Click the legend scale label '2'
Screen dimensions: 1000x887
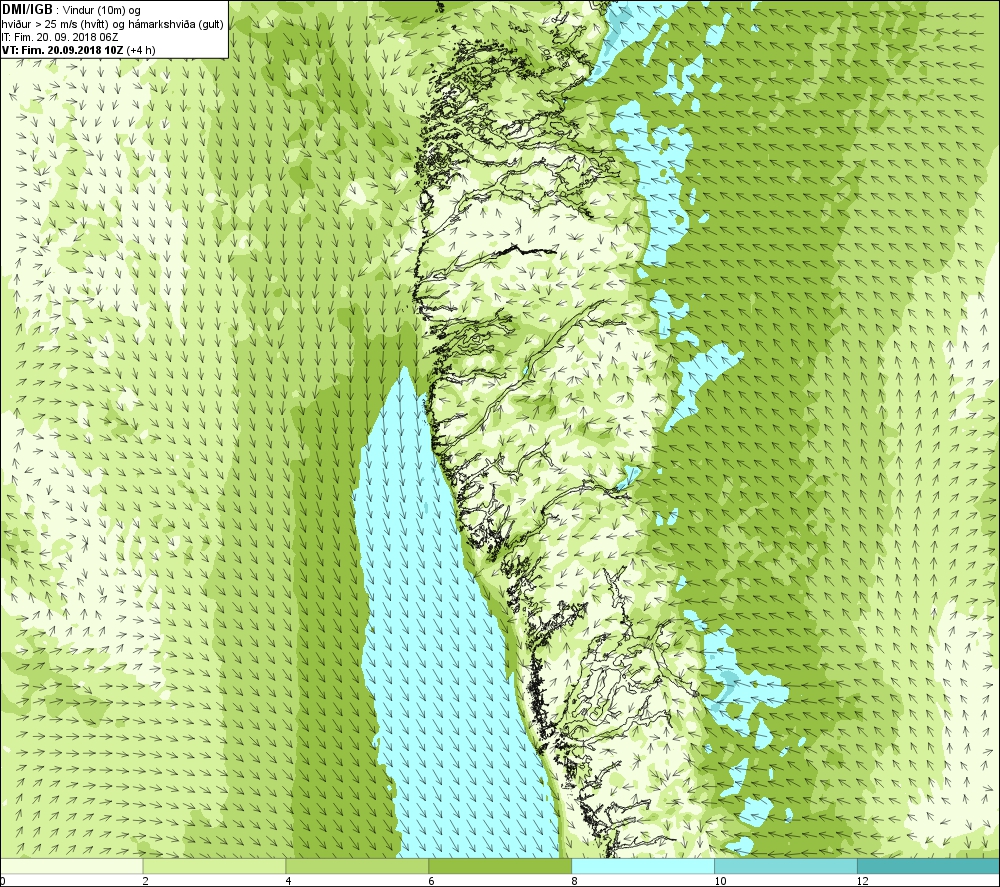click(145, 881)
